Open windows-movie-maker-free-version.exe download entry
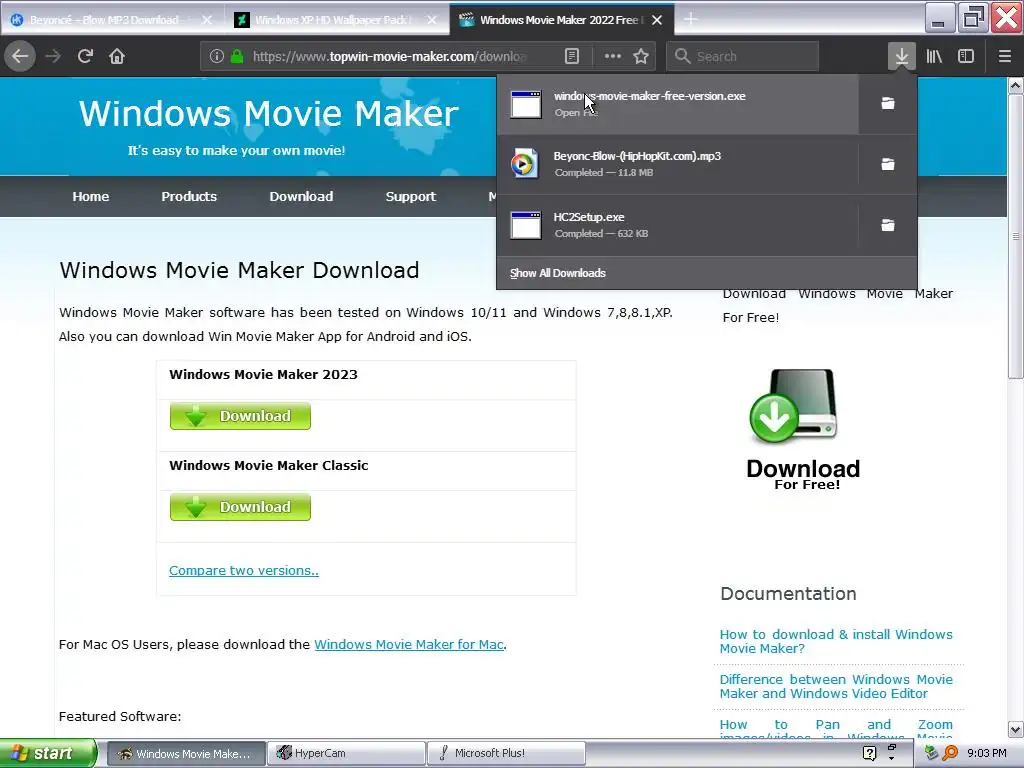The image size is (1024, 768). [677, 104]
